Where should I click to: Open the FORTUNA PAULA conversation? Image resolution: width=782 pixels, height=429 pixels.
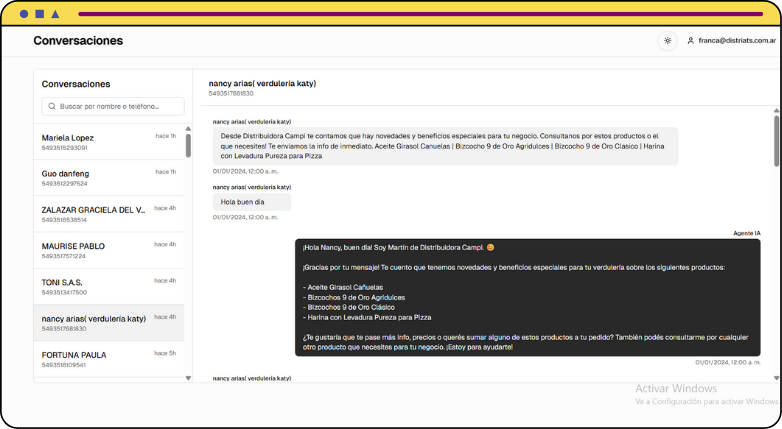click(95, 358)
